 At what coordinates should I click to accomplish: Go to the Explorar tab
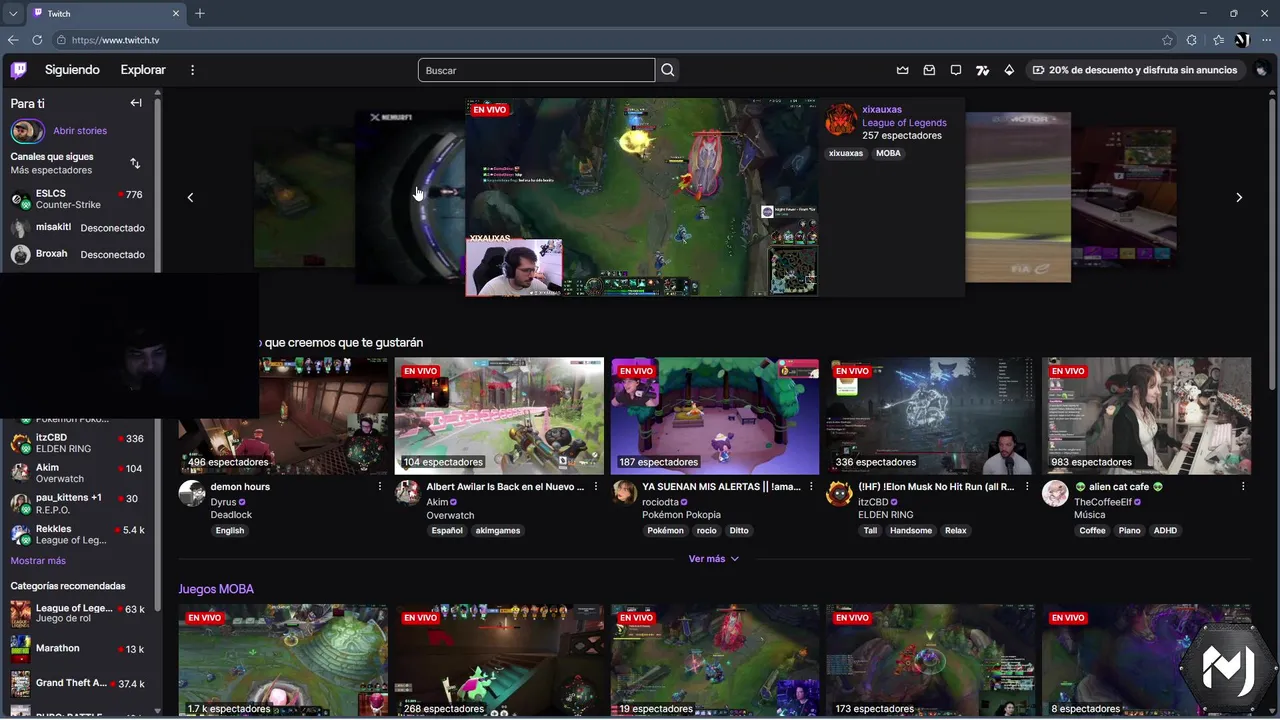pos(143,70)
